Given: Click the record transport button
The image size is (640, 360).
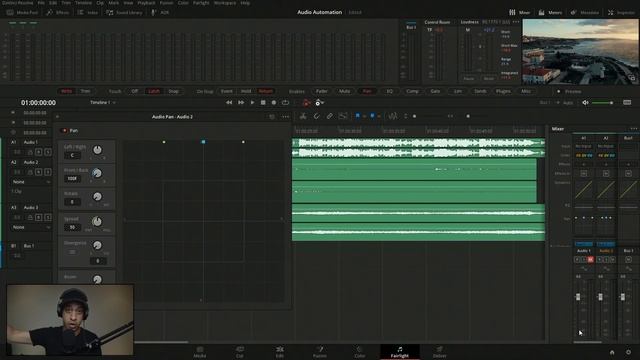Looking at the screenshot, I should [x=274, y=103].
